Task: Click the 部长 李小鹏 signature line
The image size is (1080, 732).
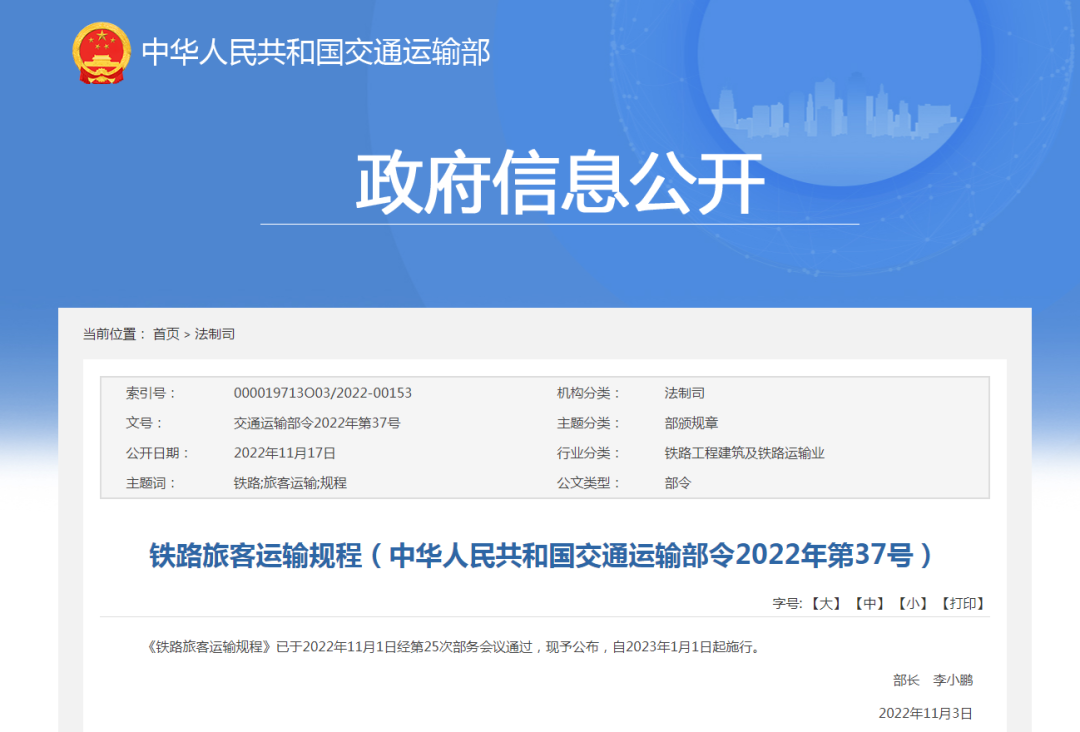Action: [934, 679]
